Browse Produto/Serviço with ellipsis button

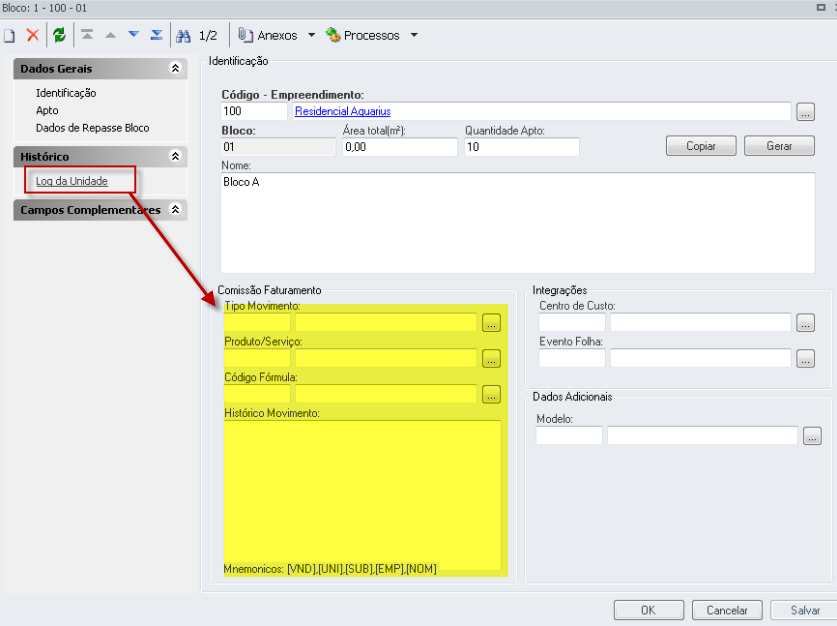(x=491, y=359)
